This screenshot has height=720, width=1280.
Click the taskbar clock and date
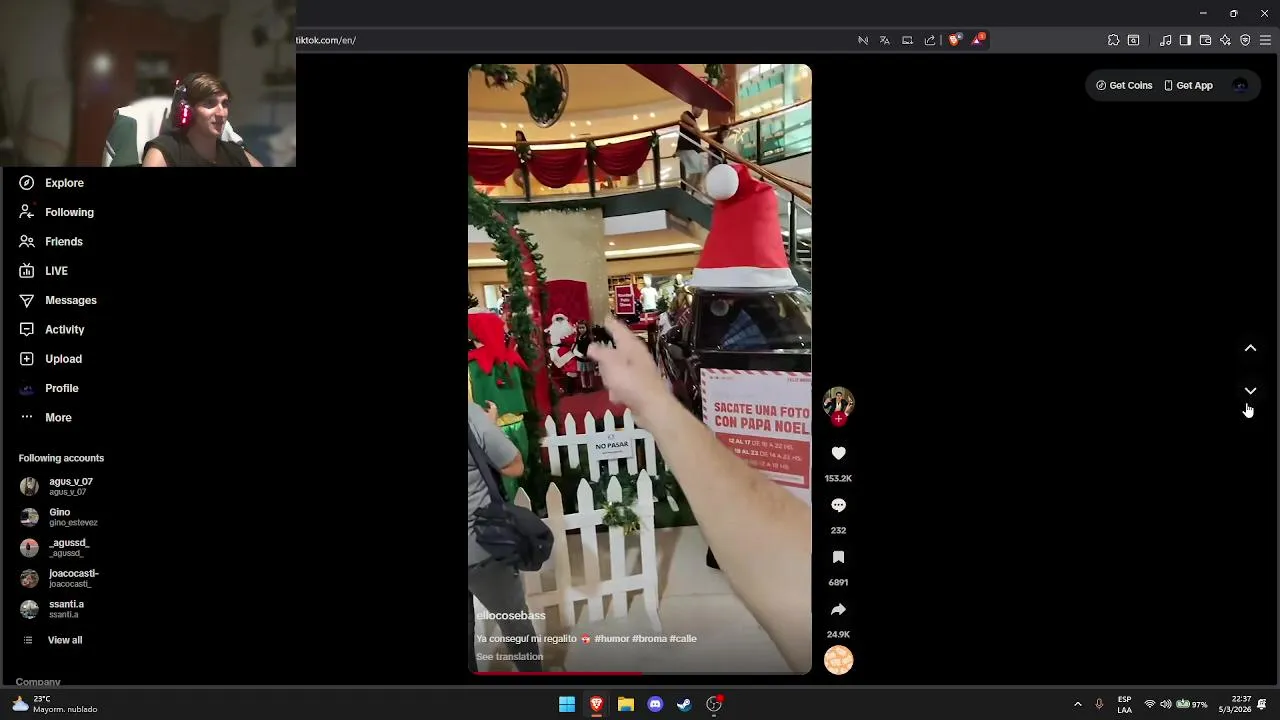[x=1234, y=704]
